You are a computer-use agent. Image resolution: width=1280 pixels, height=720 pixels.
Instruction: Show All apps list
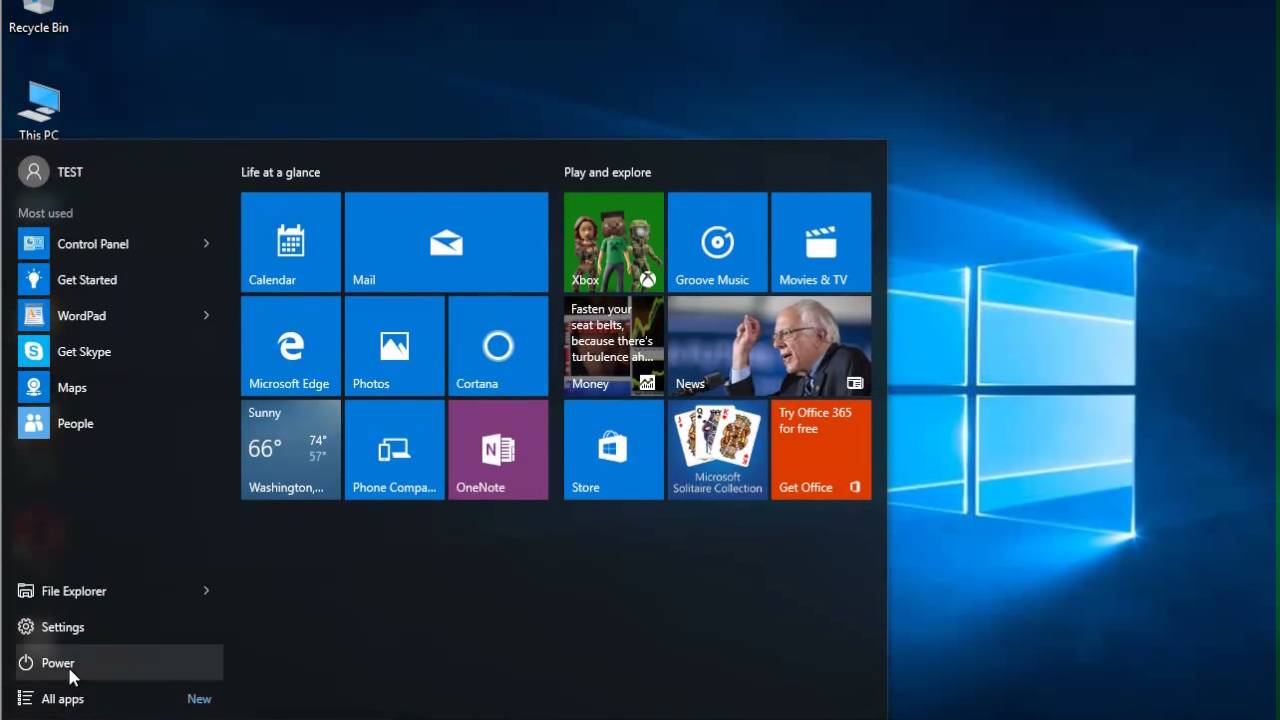click(x=119, y=699)
